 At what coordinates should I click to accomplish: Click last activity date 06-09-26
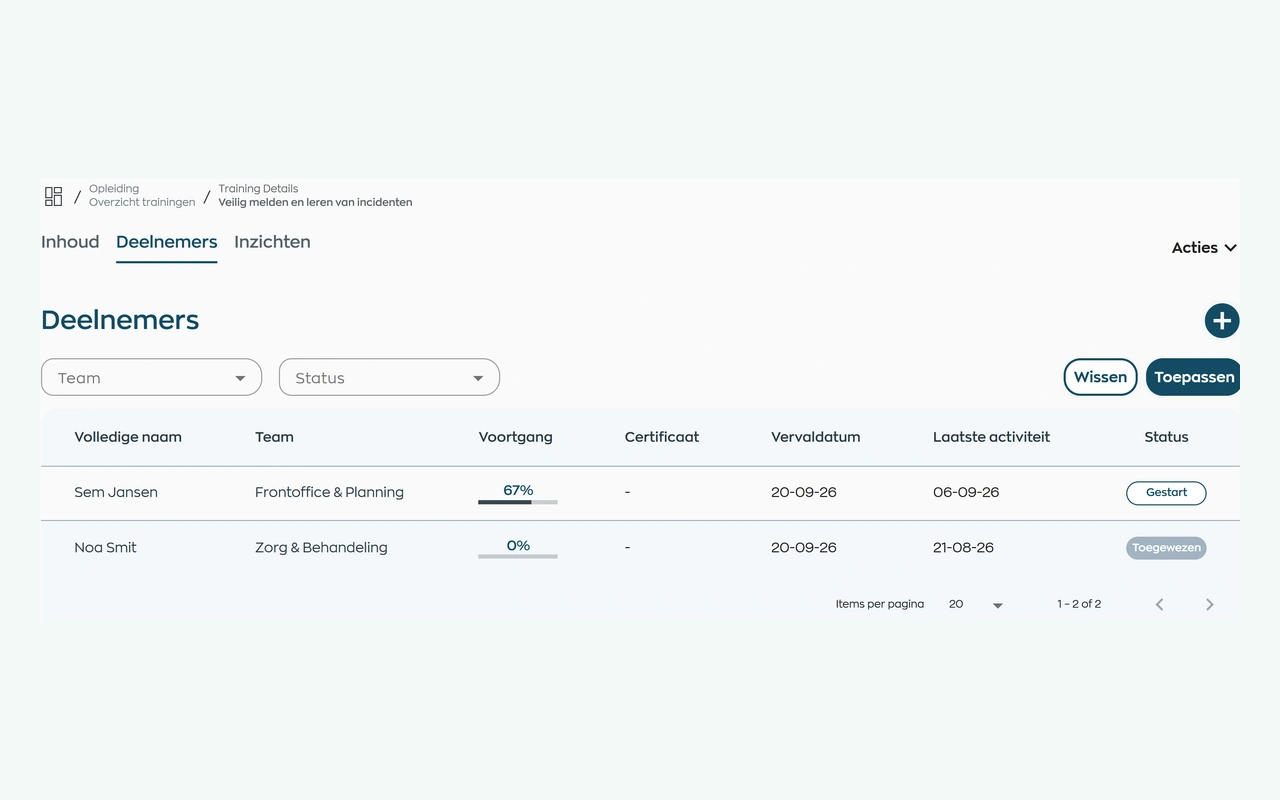pyautogui.click(x=966, y=492)
